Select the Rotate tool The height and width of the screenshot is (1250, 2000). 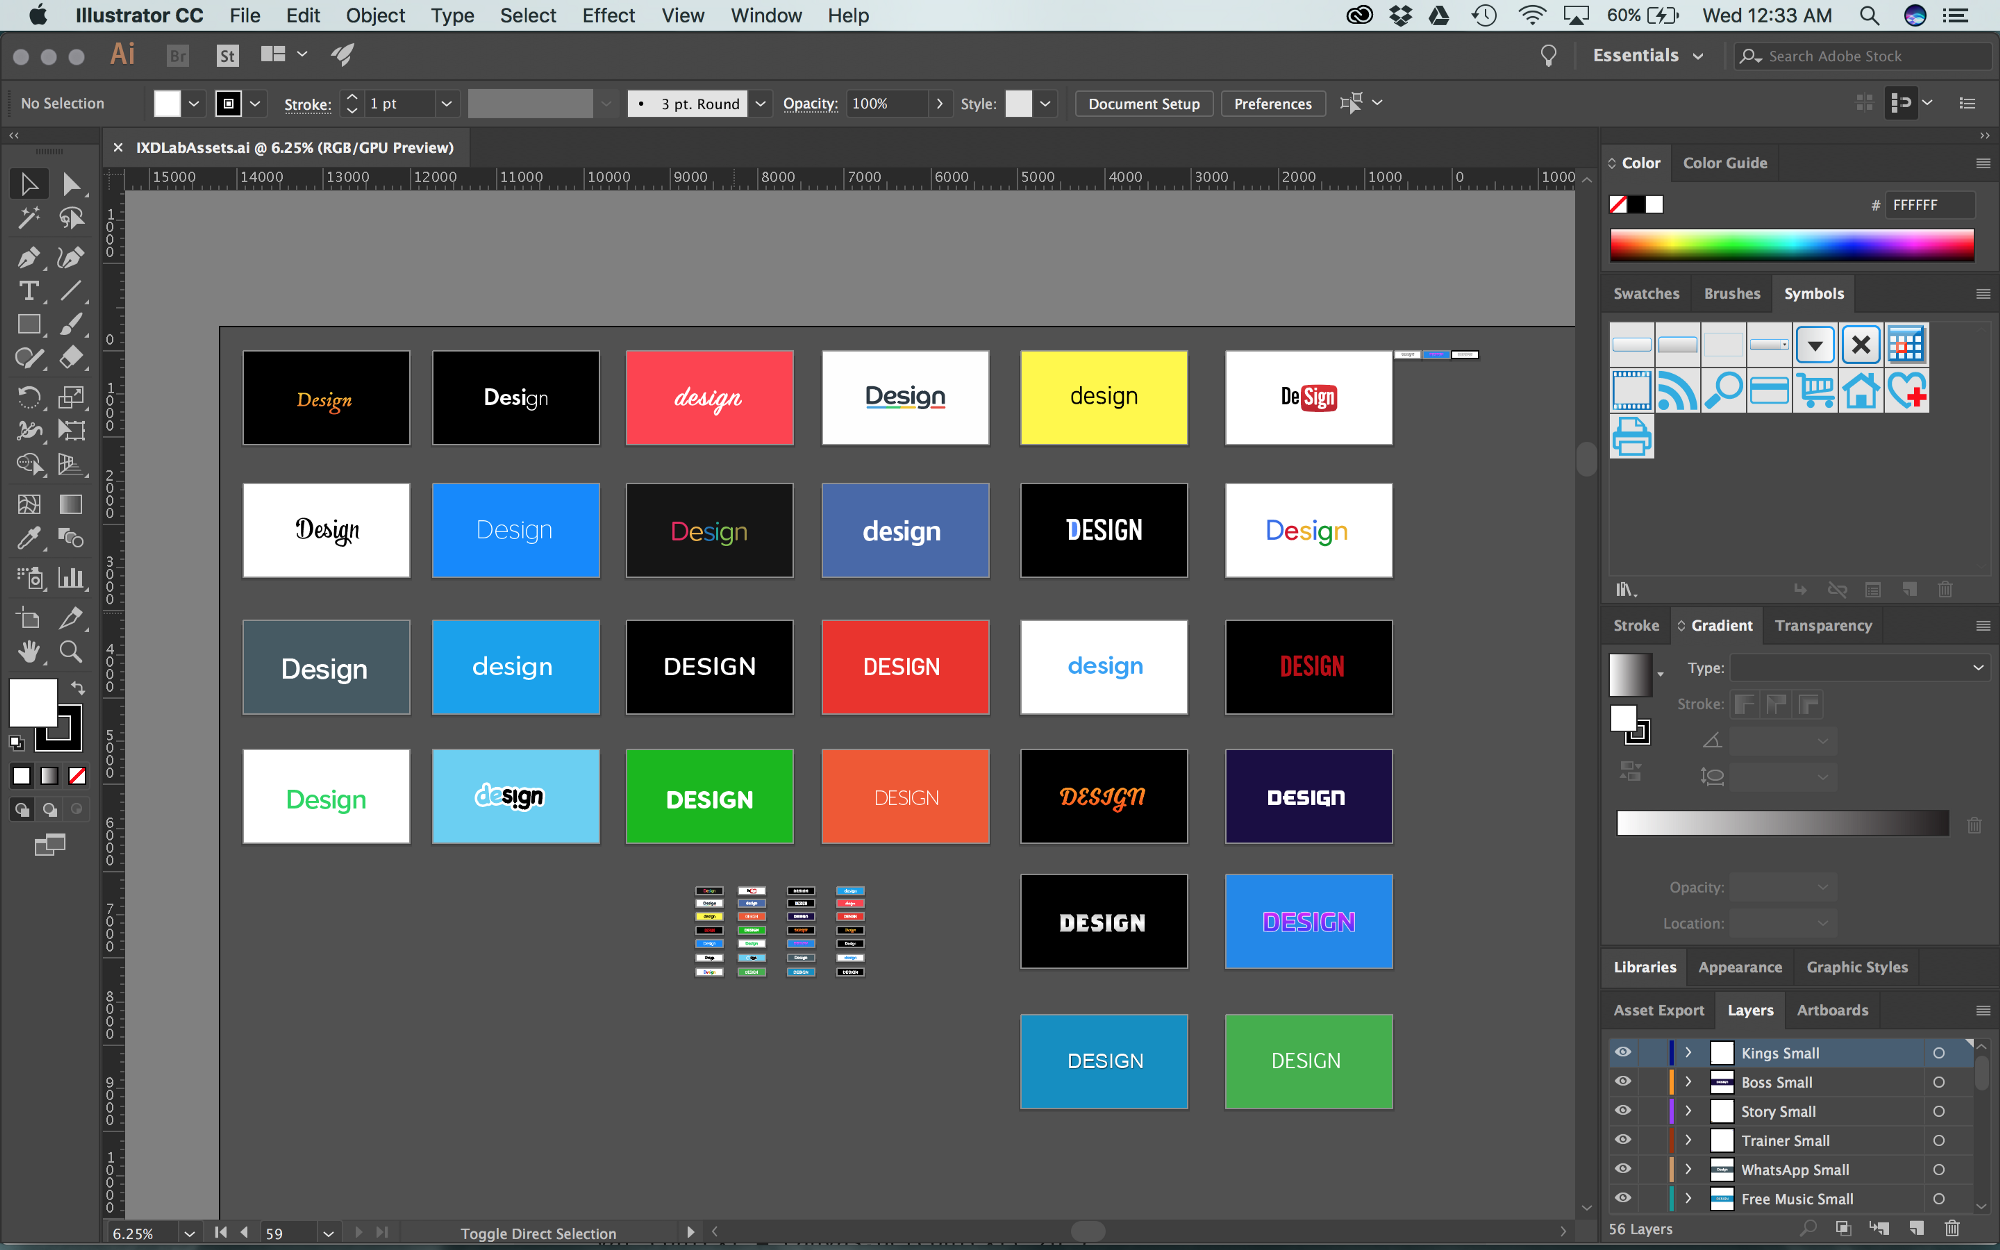tap(28, 397)
